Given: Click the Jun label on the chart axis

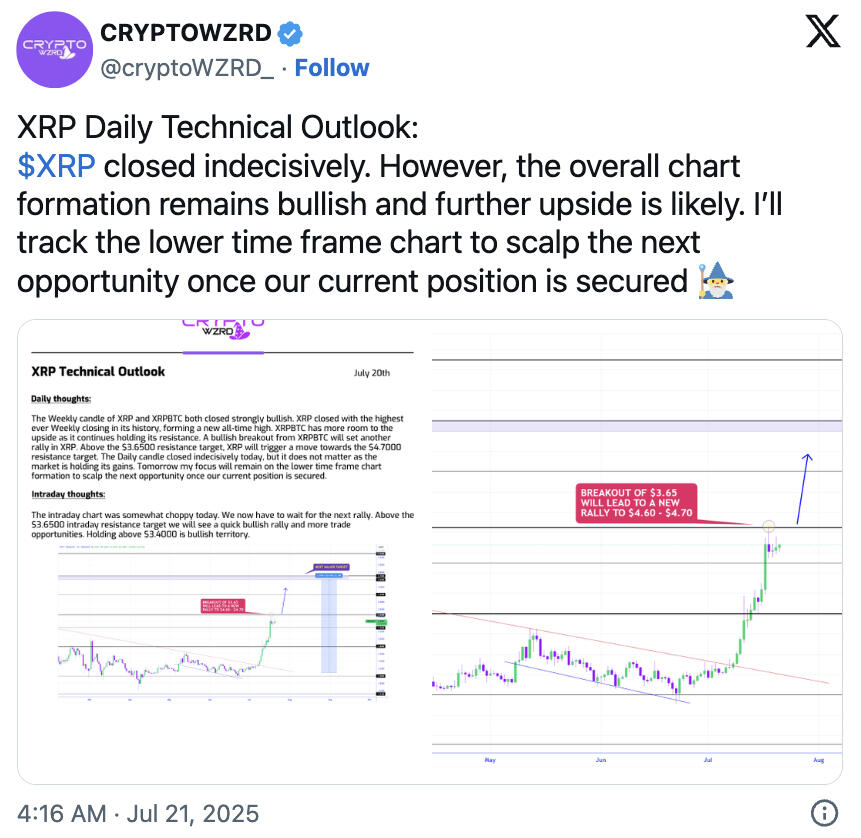Looking at the screenshot, I should (601, 760).
